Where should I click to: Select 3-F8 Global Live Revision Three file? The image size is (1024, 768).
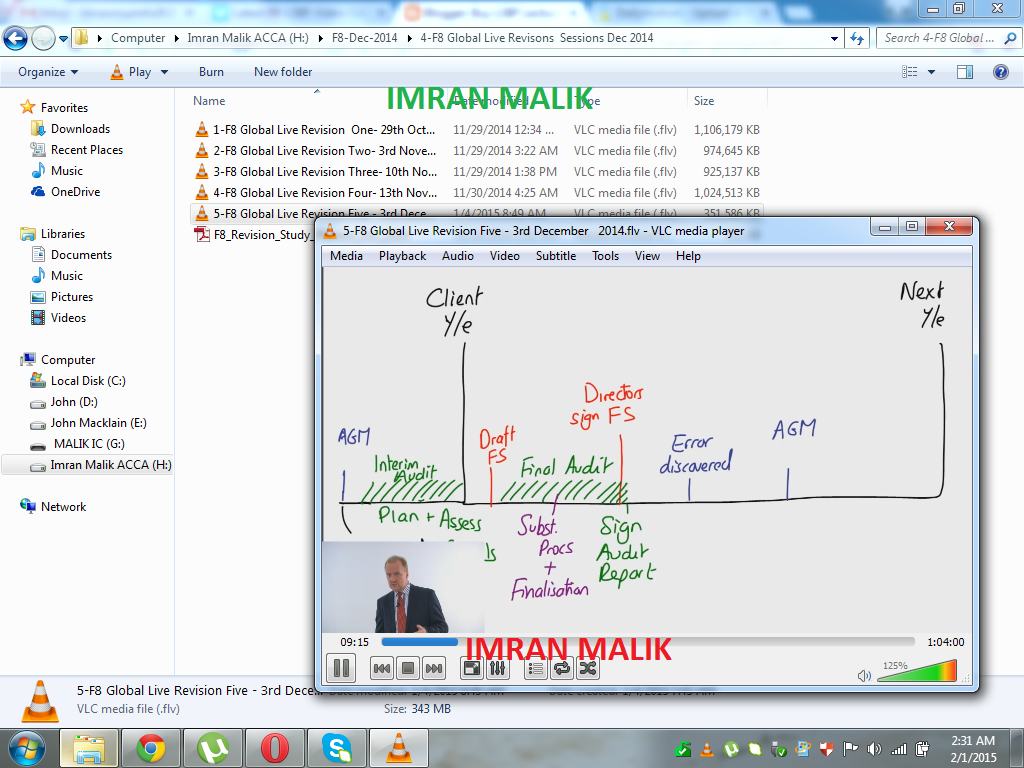478,172
